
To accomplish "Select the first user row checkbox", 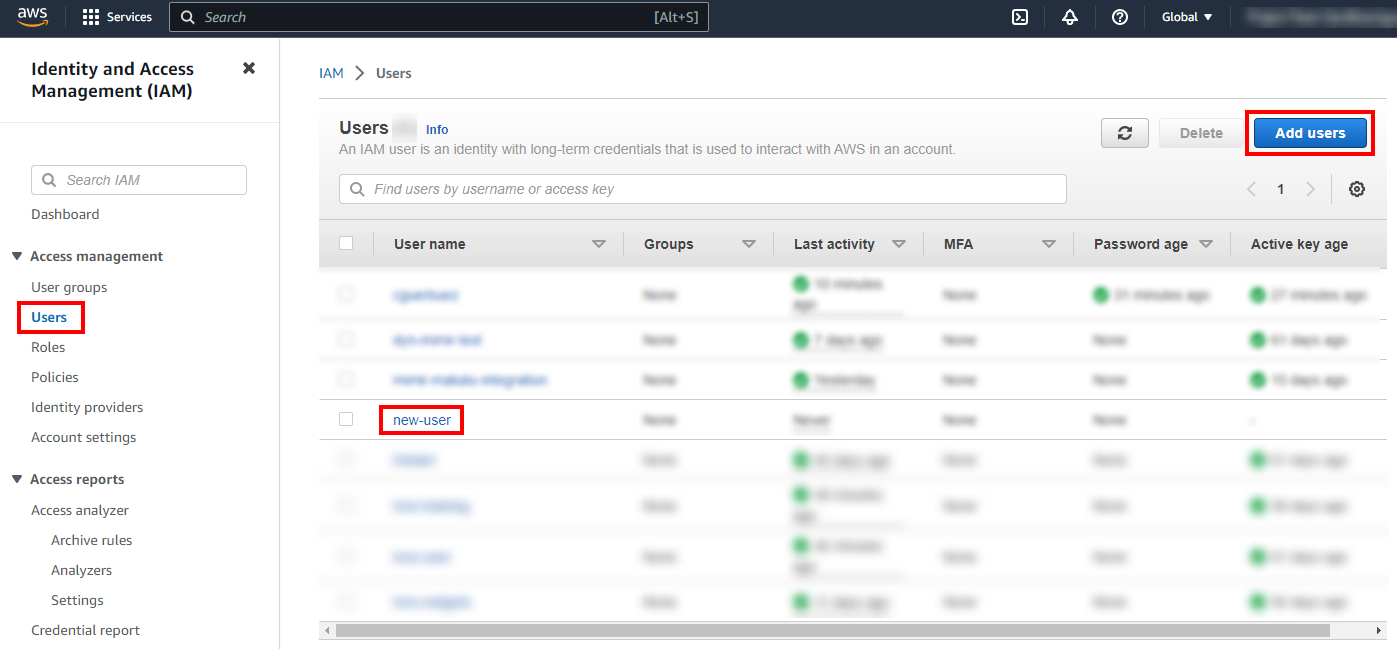I will [x=346, y=294].
